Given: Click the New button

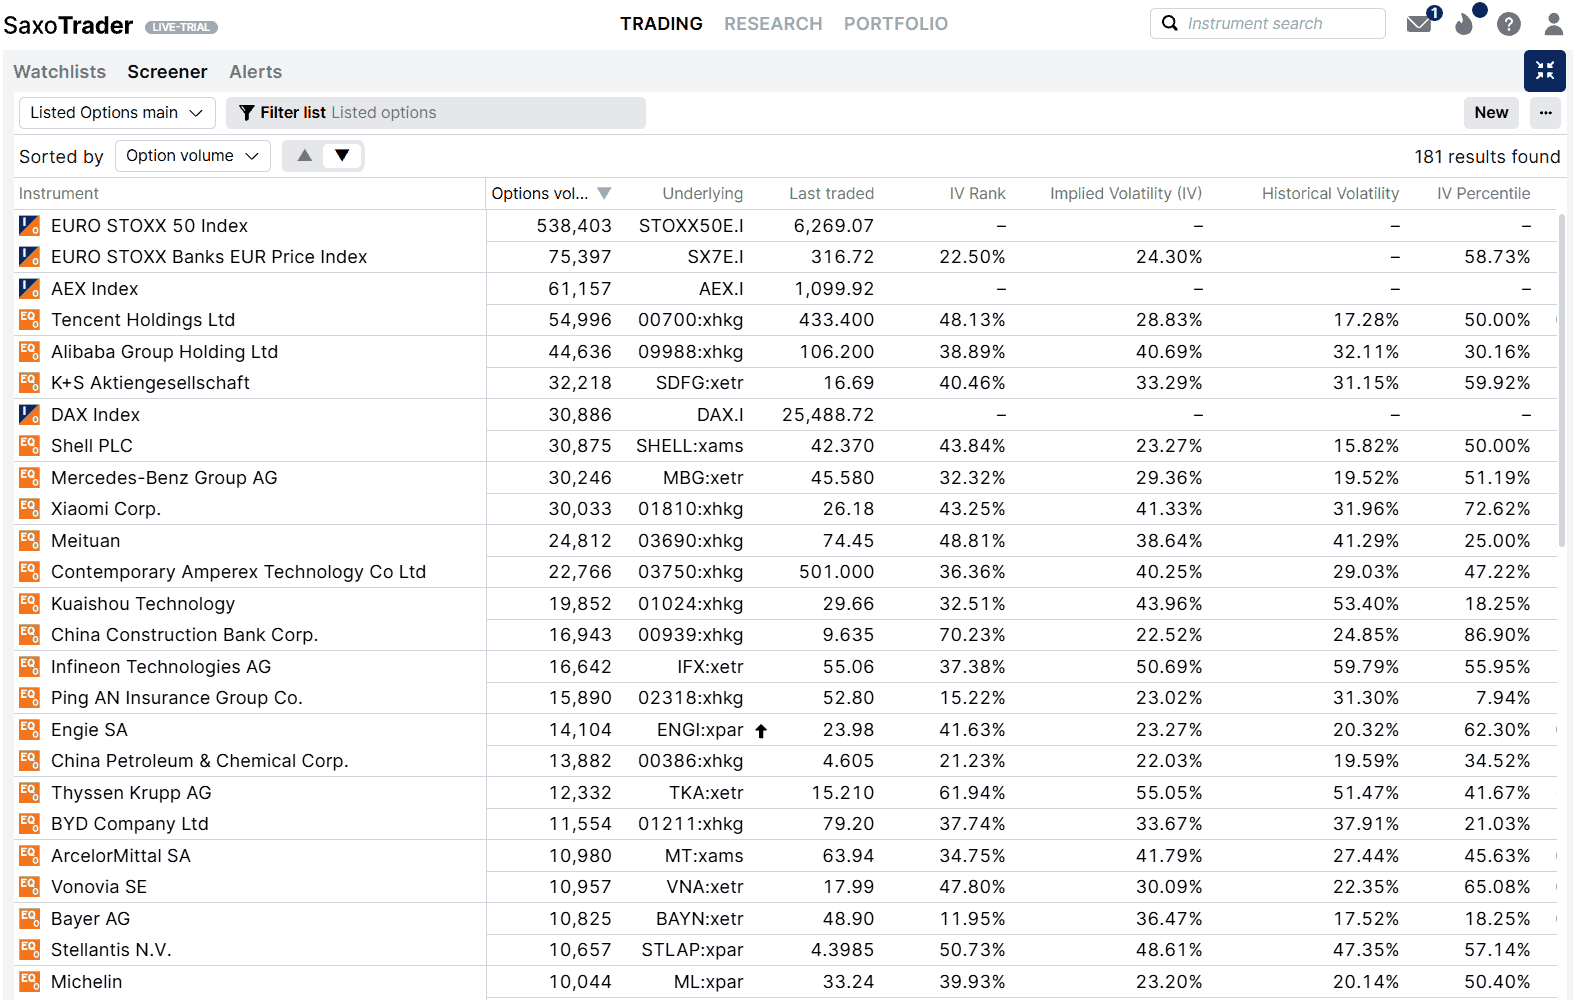Looking at the screenshot, I should [1491, 113].
